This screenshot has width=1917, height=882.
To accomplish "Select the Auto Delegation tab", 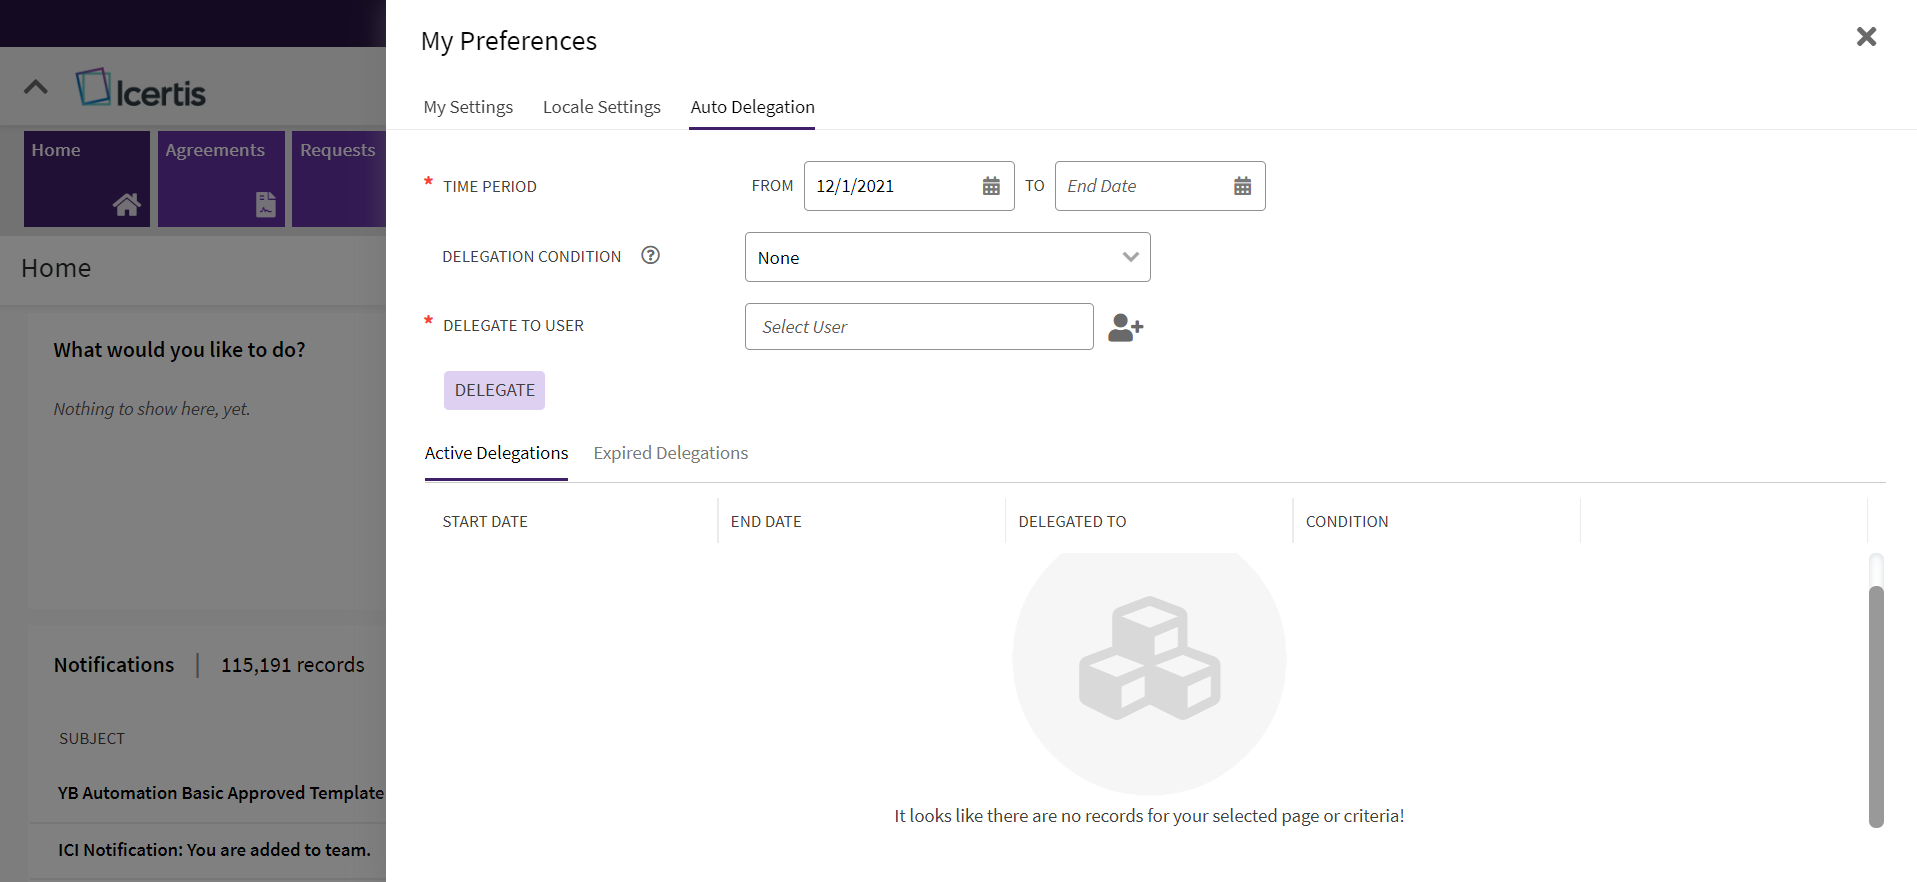I will click(752, 107).
